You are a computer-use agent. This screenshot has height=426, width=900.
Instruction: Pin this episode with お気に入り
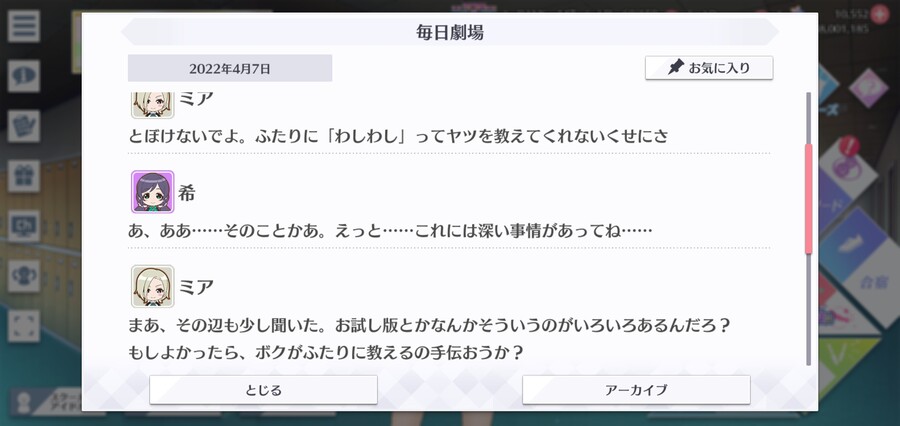pyautogui.click(x=709, y=68)
